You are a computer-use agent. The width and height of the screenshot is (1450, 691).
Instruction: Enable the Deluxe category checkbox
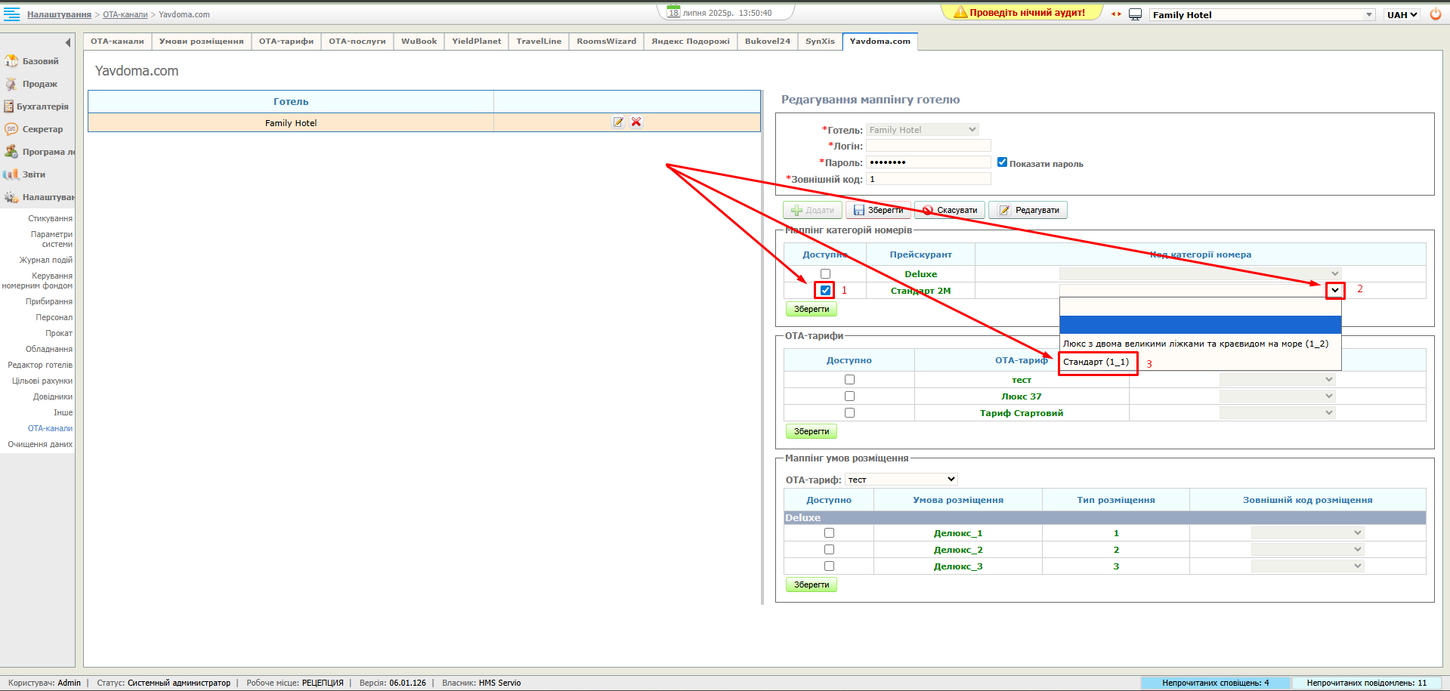825,273
